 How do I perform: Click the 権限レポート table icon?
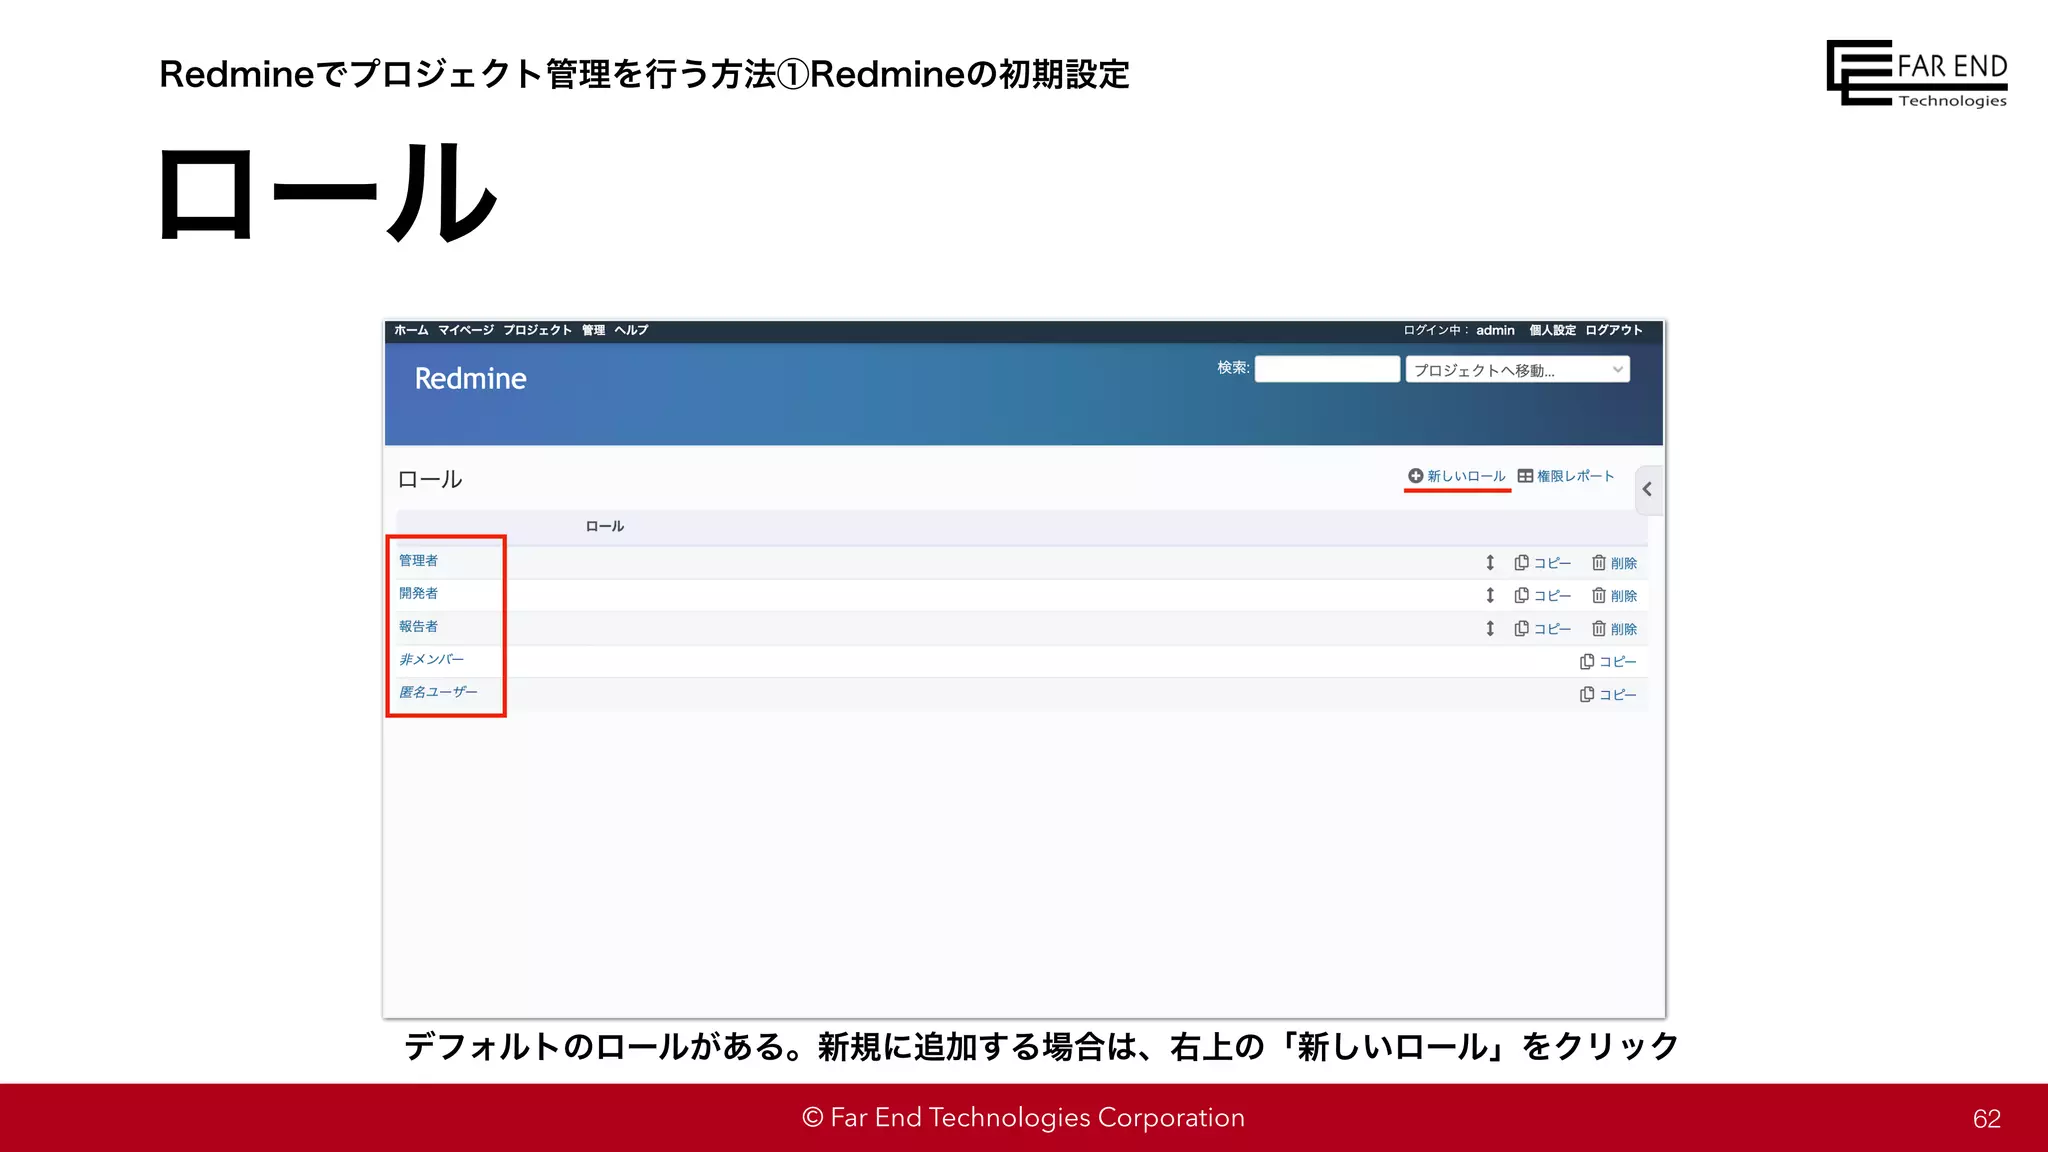click(1525, 476)
